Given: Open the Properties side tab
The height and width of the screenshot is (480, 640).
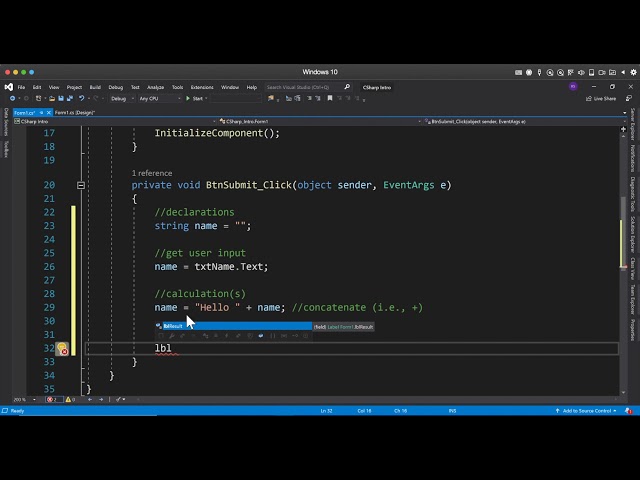Looking at the screenshot, I should pos(632,330).
